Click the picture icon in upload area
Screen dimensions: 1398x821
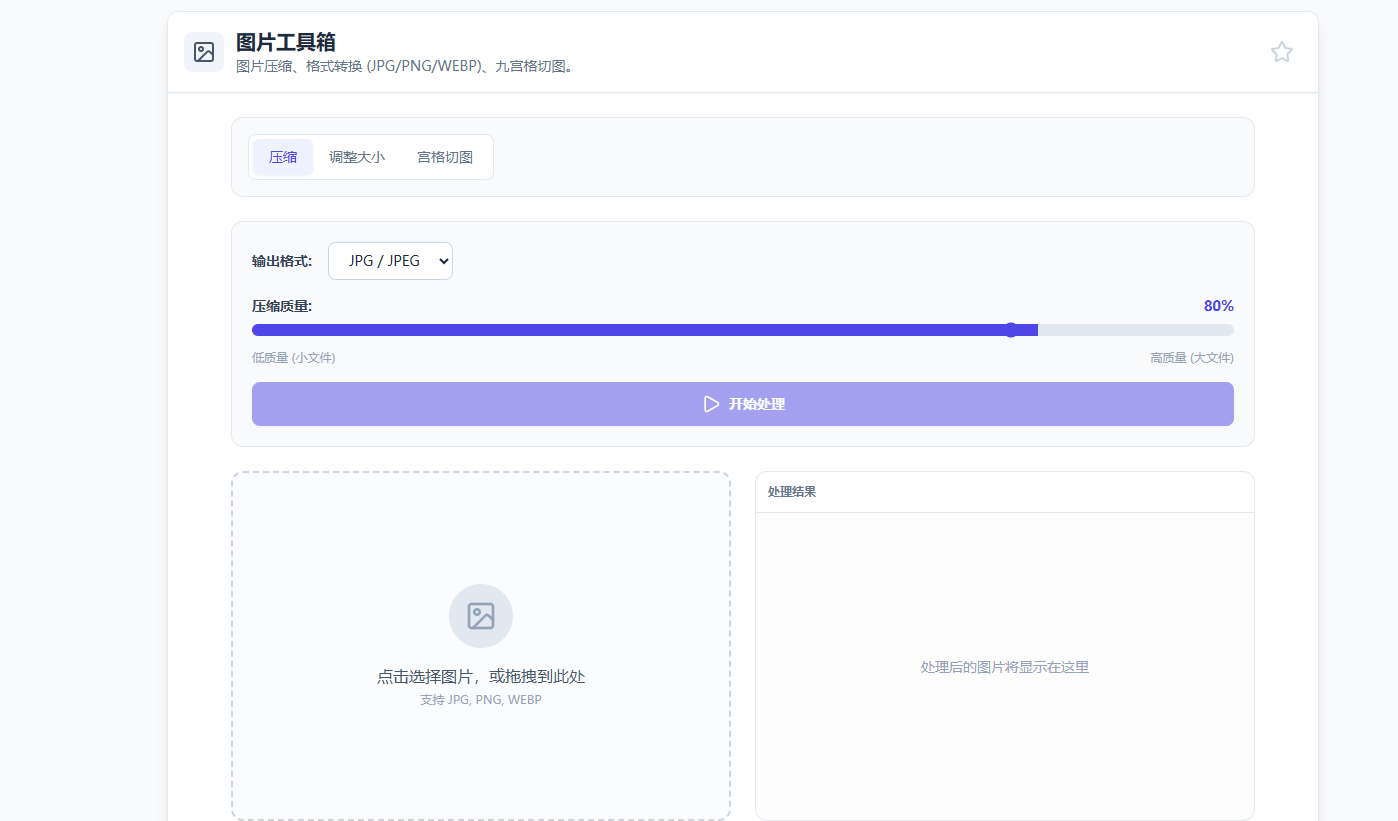point(481,616)
